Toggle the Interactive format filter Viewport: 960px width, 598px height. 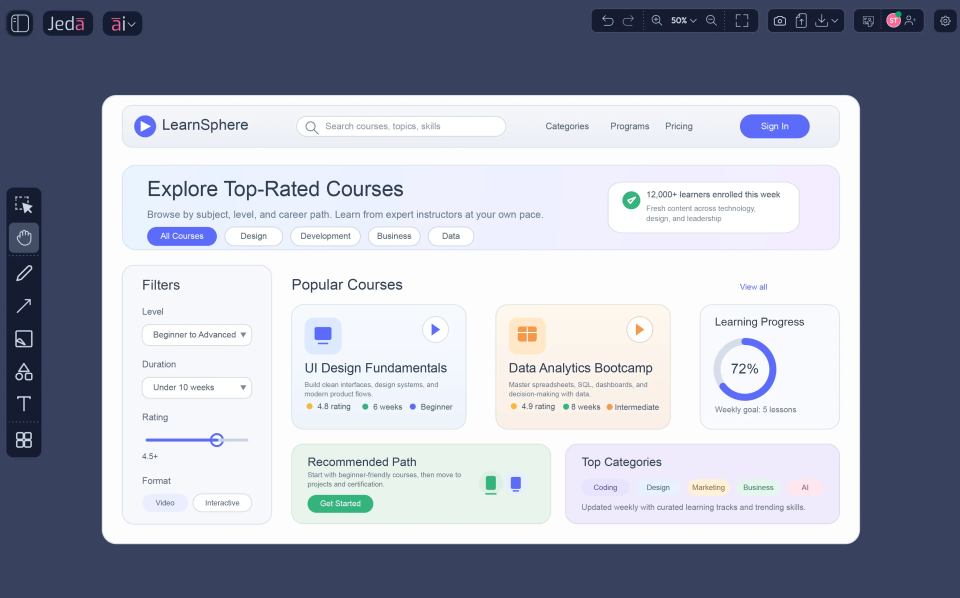coord(222,502)
